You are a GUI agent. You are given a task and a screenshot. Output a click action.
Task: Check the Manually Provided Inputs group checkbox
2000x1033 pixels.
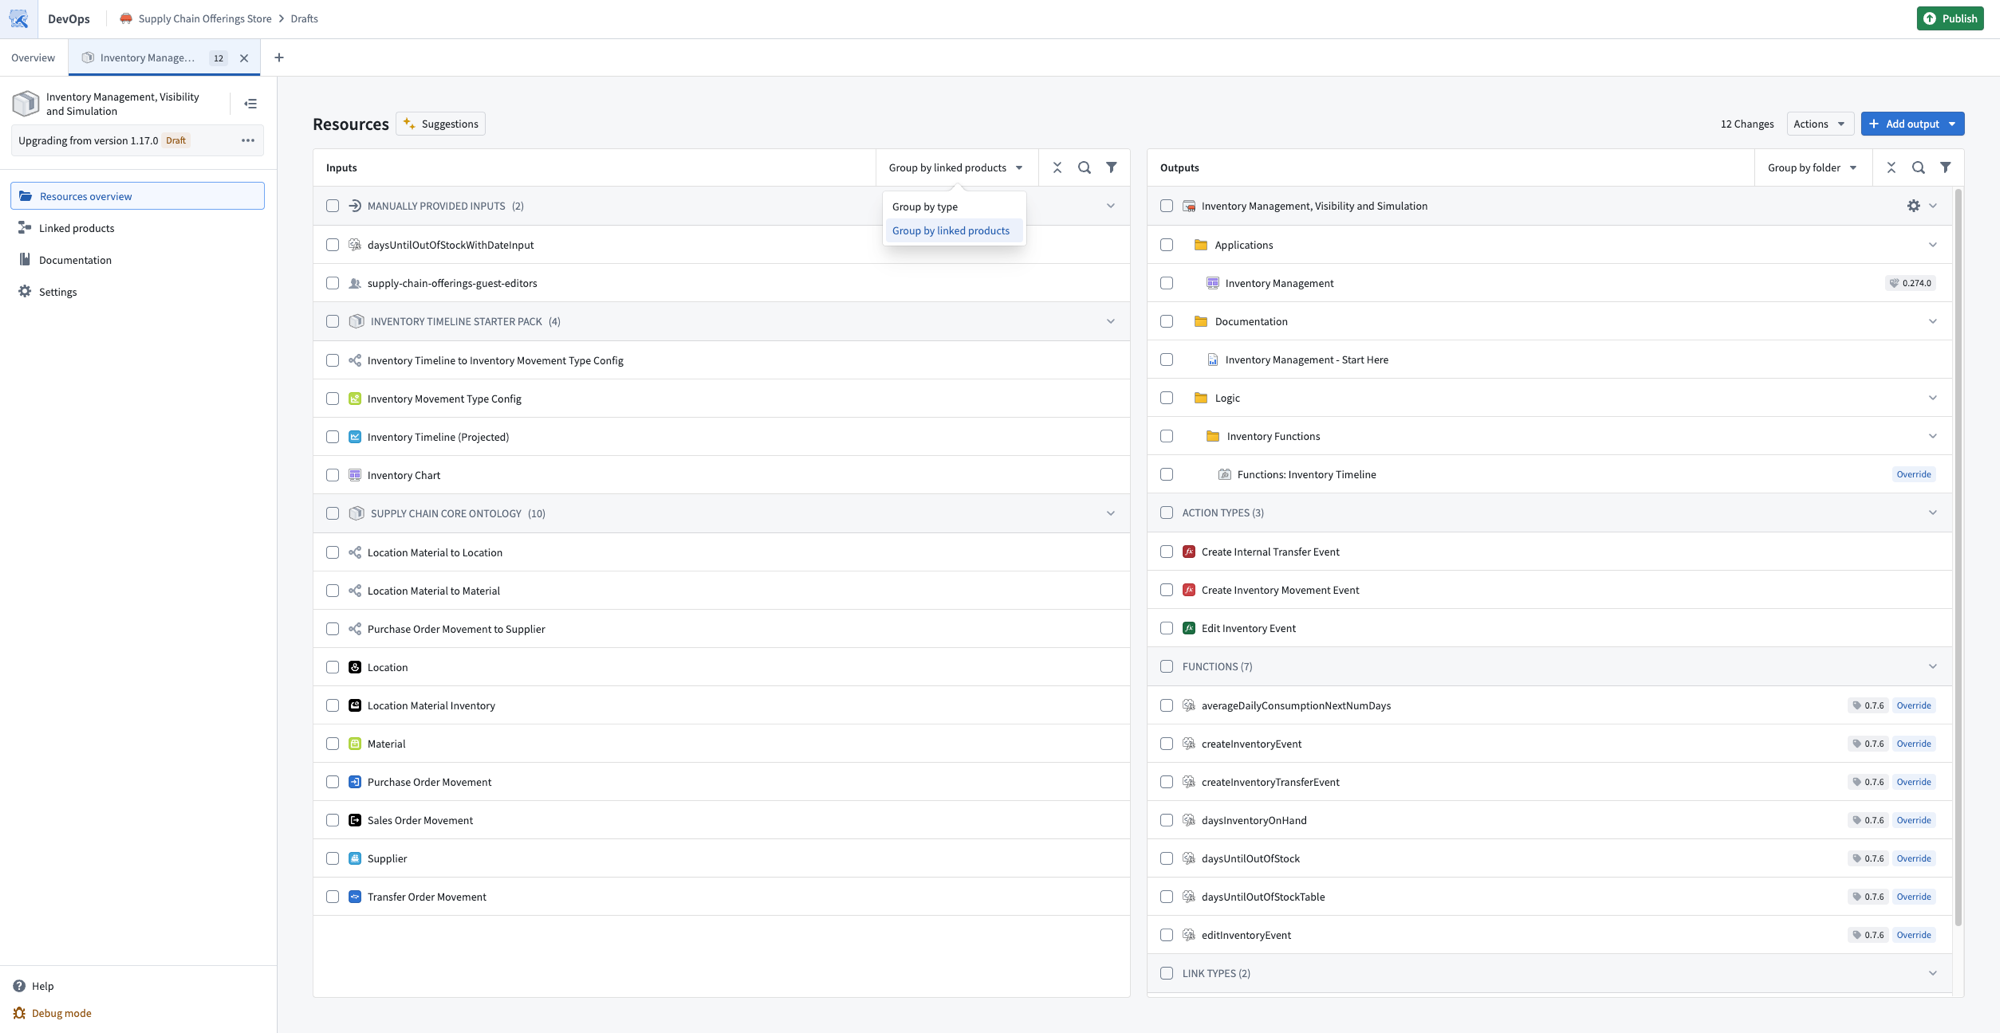(333, 206)
